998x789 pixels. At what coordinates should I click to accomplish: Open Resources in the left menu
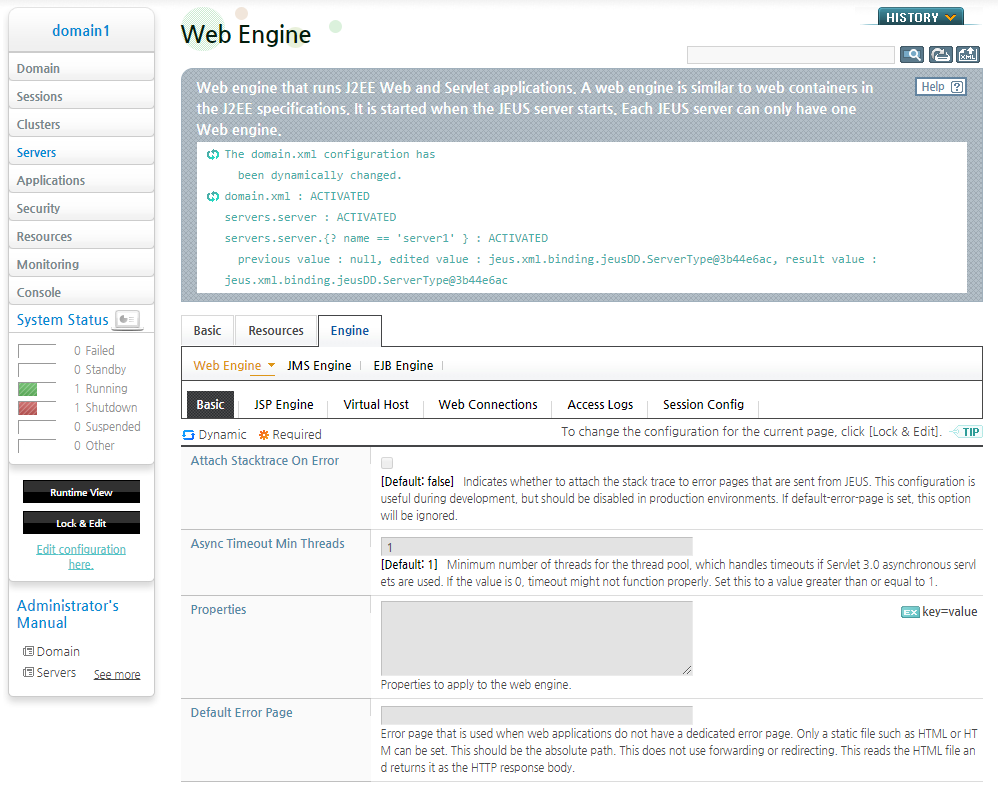81,236
